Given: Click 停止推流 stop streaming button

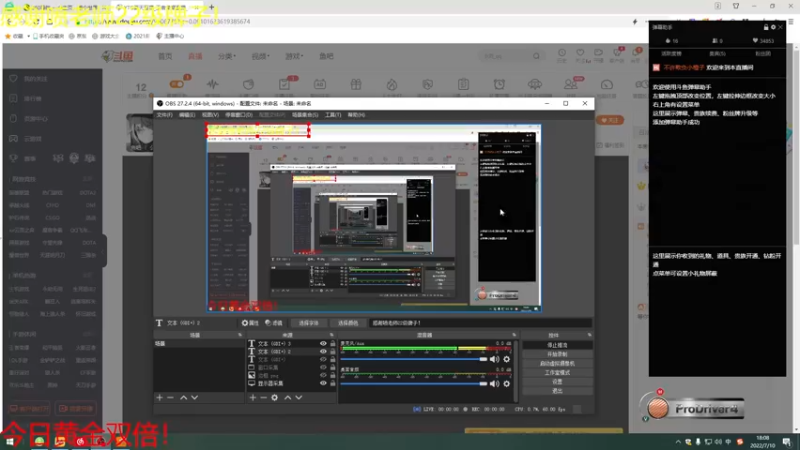Looking at the screenshot, I should (557, 345).
